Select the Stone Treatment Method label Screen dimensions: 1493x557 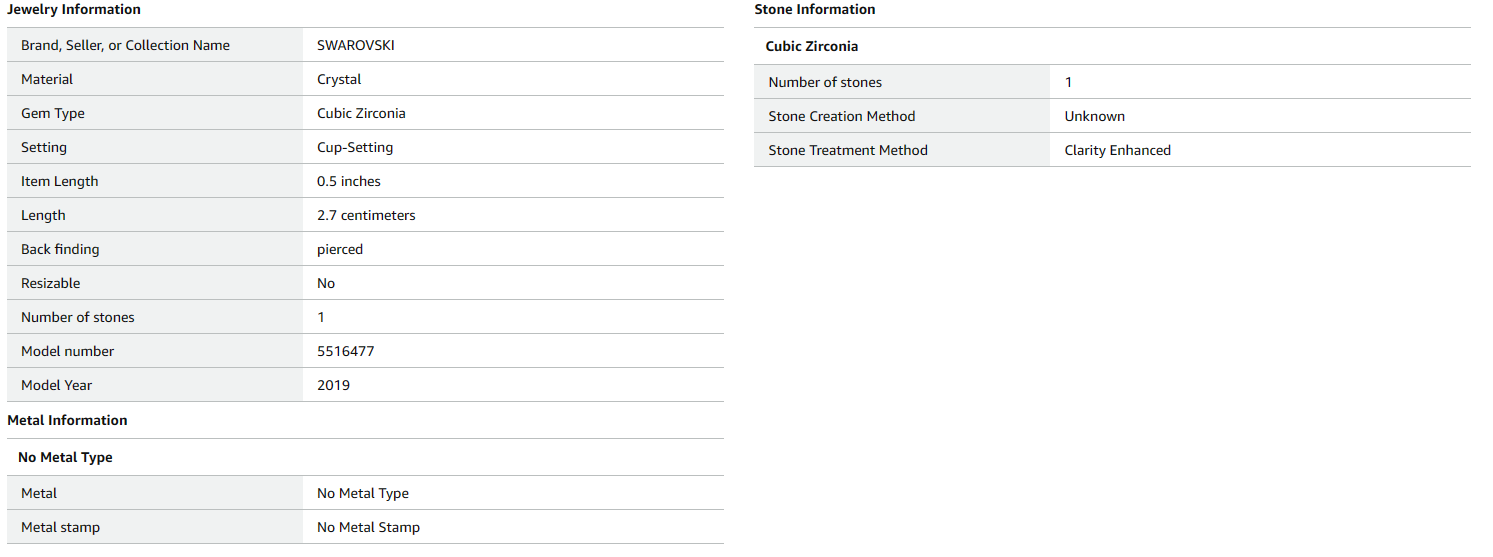(847, 150)
